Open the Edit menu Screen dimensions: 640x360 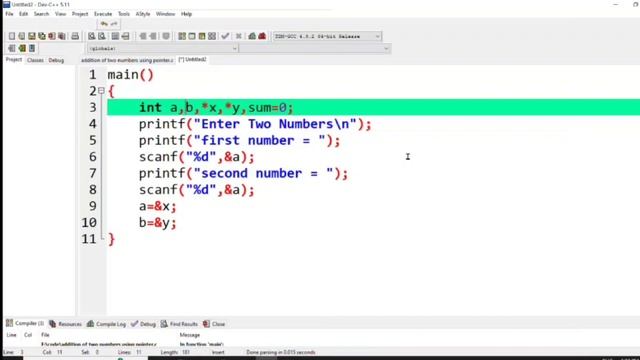24,14
